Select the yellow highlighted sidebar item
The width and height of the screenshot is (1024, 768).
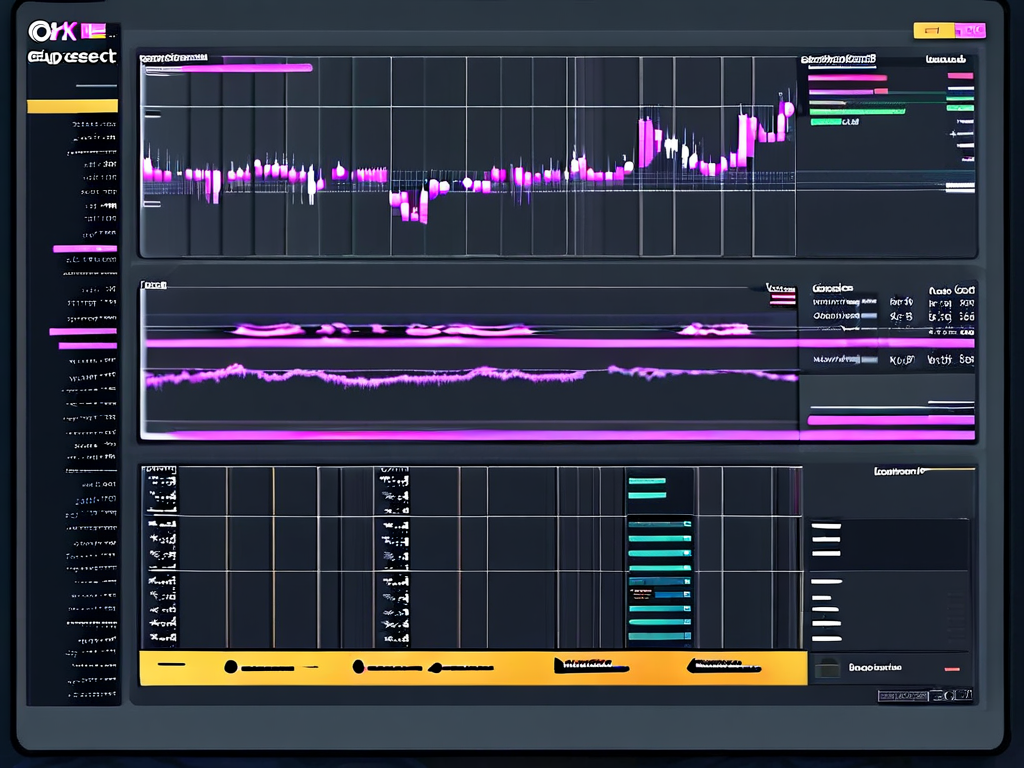tap(72, 106)
